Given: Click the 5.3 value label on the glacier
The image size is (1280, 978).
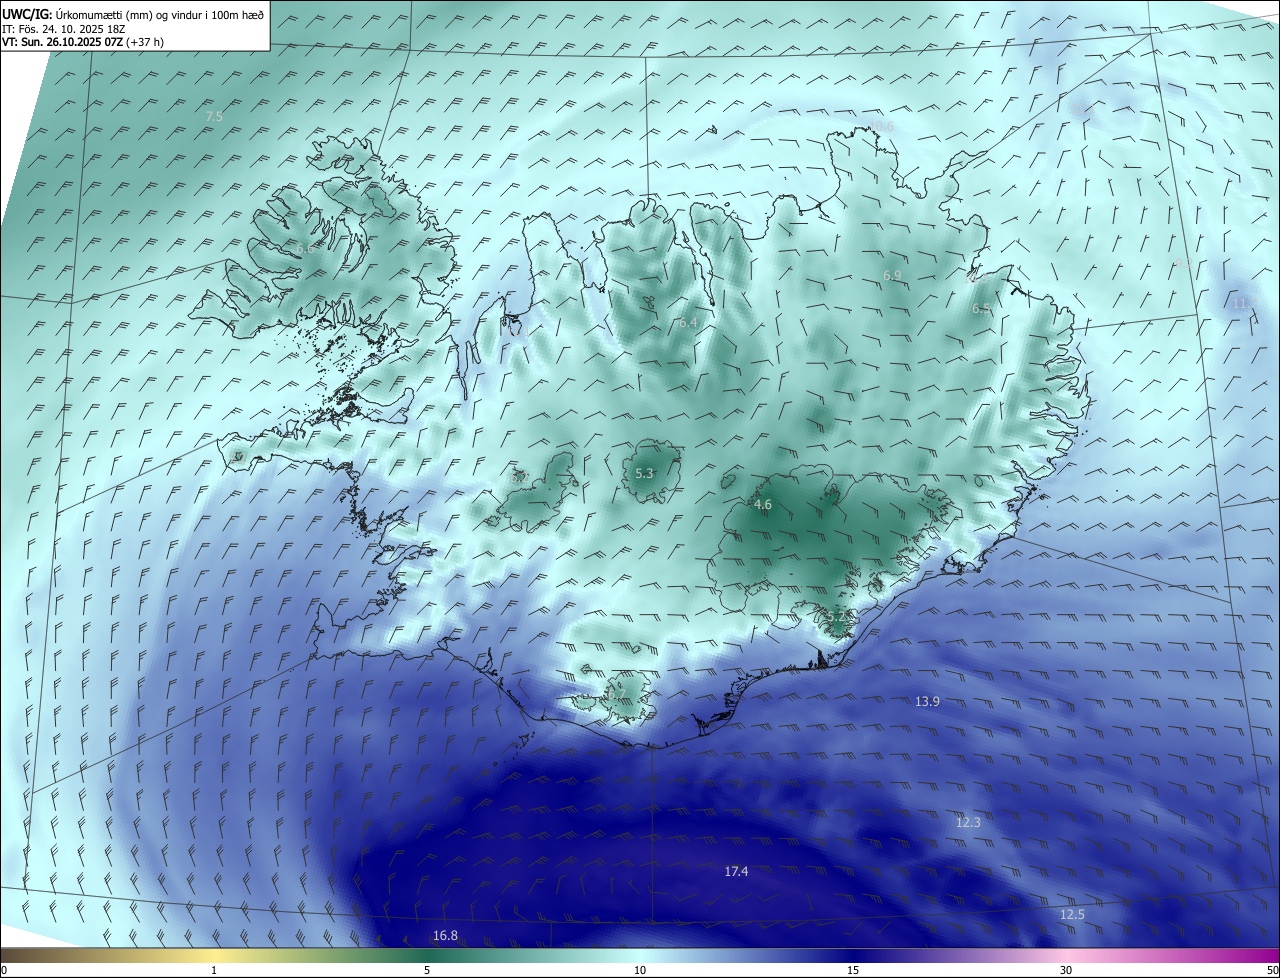Looking at the screenshot, I should [644, 473].
